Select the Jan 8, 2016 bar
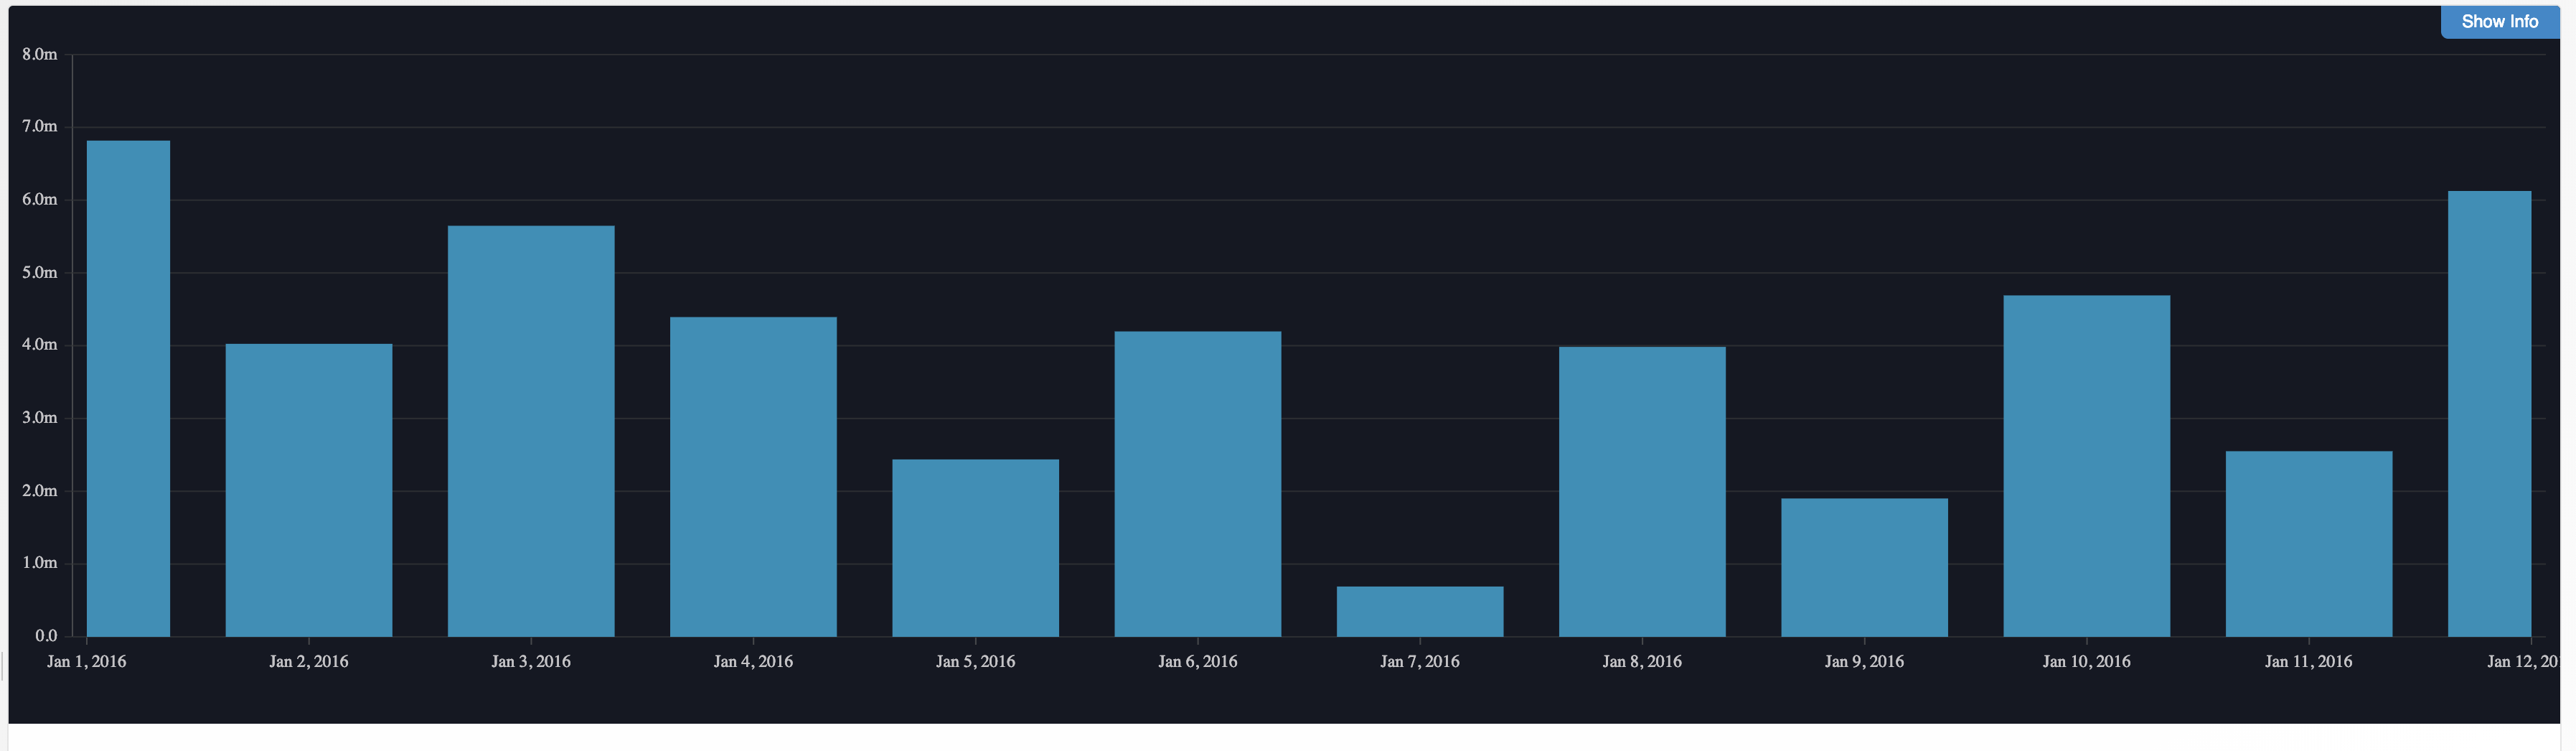The width and height of the screenshot is (2576, 751). click(x=1642, y=491)
